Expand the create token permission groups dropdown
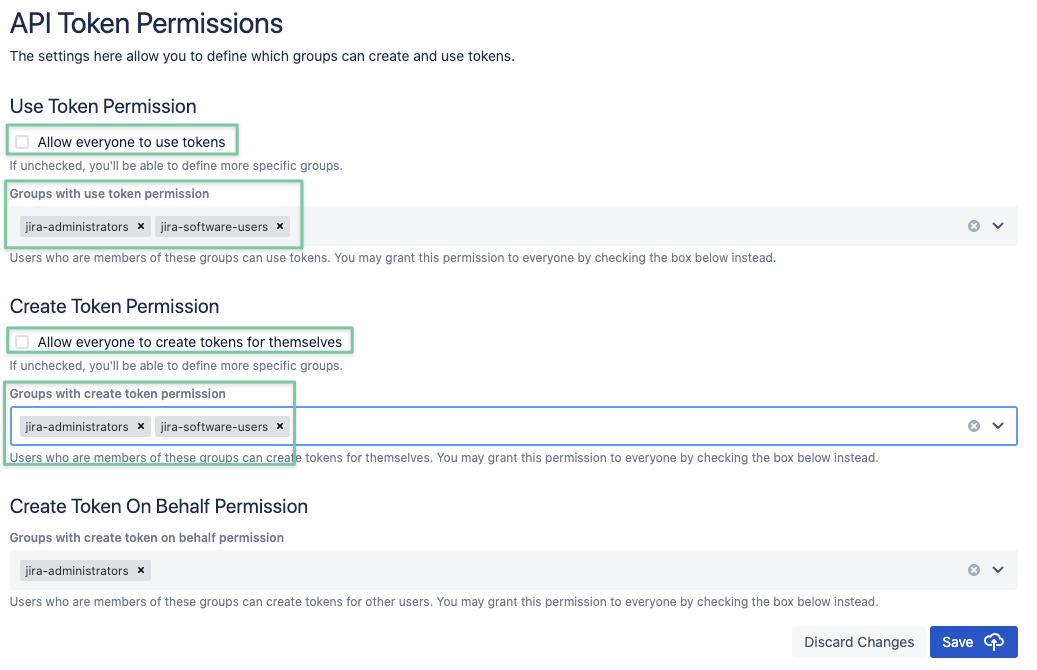The image size is (1037, 670). pos(998,426)
